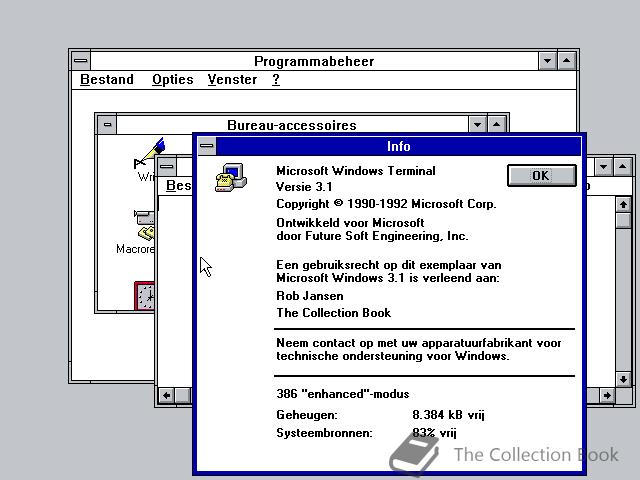Click the Programmabeheer title bar
640x480 pixels.
314,61
